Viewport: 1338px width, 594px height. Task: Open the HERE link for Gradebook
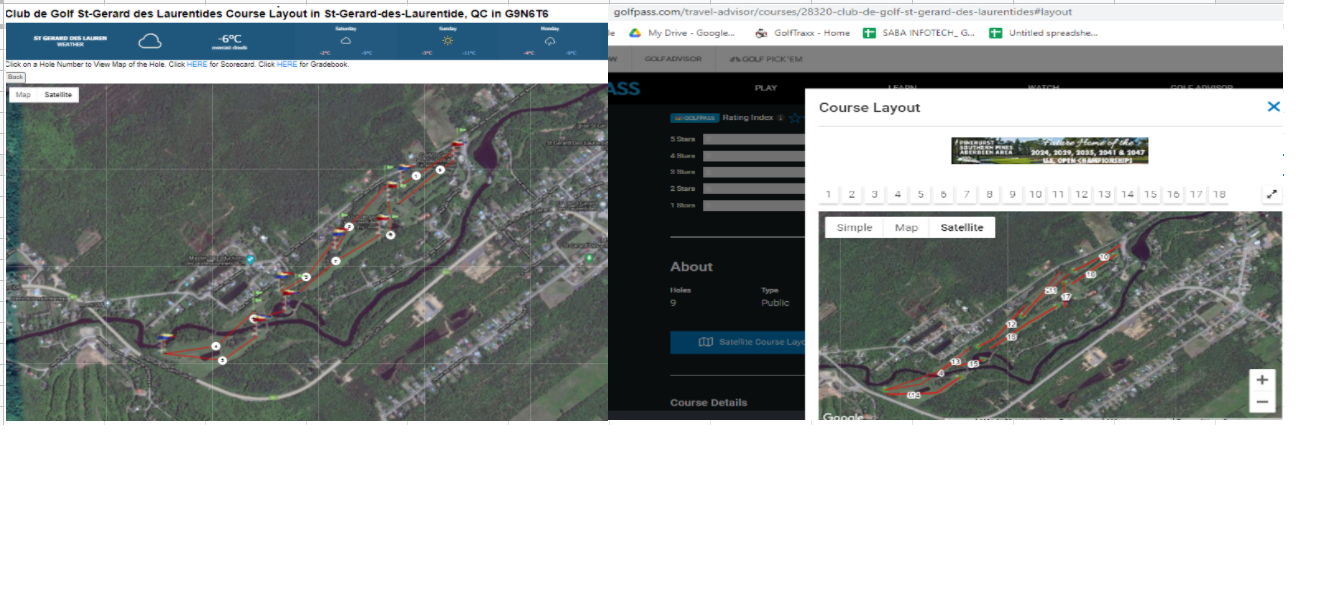(x=287, y=64)
